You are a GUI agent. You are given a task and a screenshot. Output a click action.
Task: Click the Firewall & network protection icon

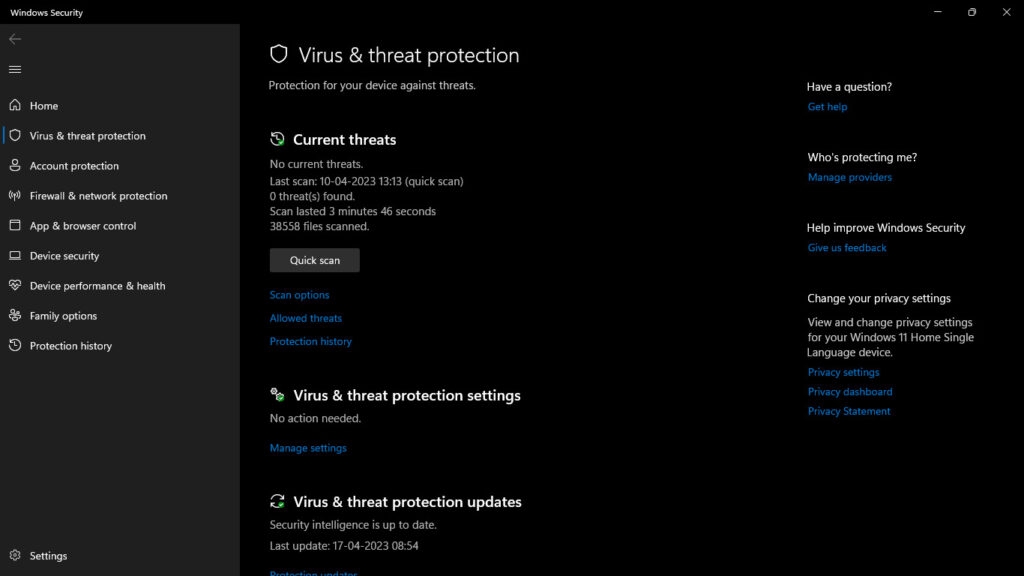tap(15, 196)
